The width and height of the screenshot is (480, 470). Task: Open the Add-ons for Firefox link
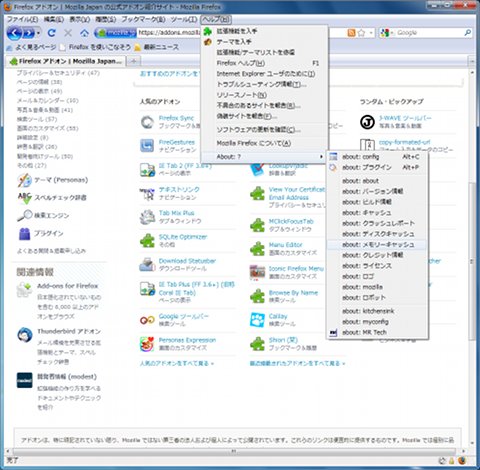pyautogui.click(x=68, y=286)
